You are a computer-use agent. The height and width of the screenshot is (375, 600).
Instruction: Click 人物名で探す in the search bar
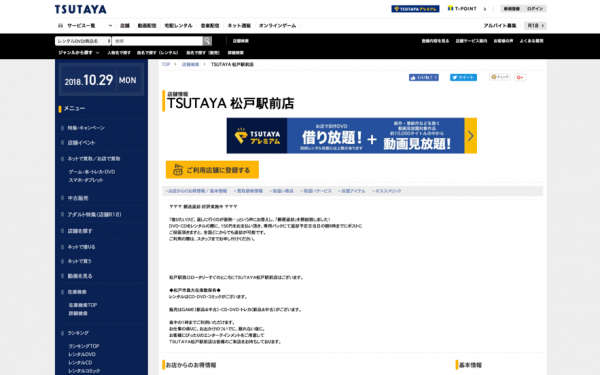pyautogui.click(x=119, y=53)
